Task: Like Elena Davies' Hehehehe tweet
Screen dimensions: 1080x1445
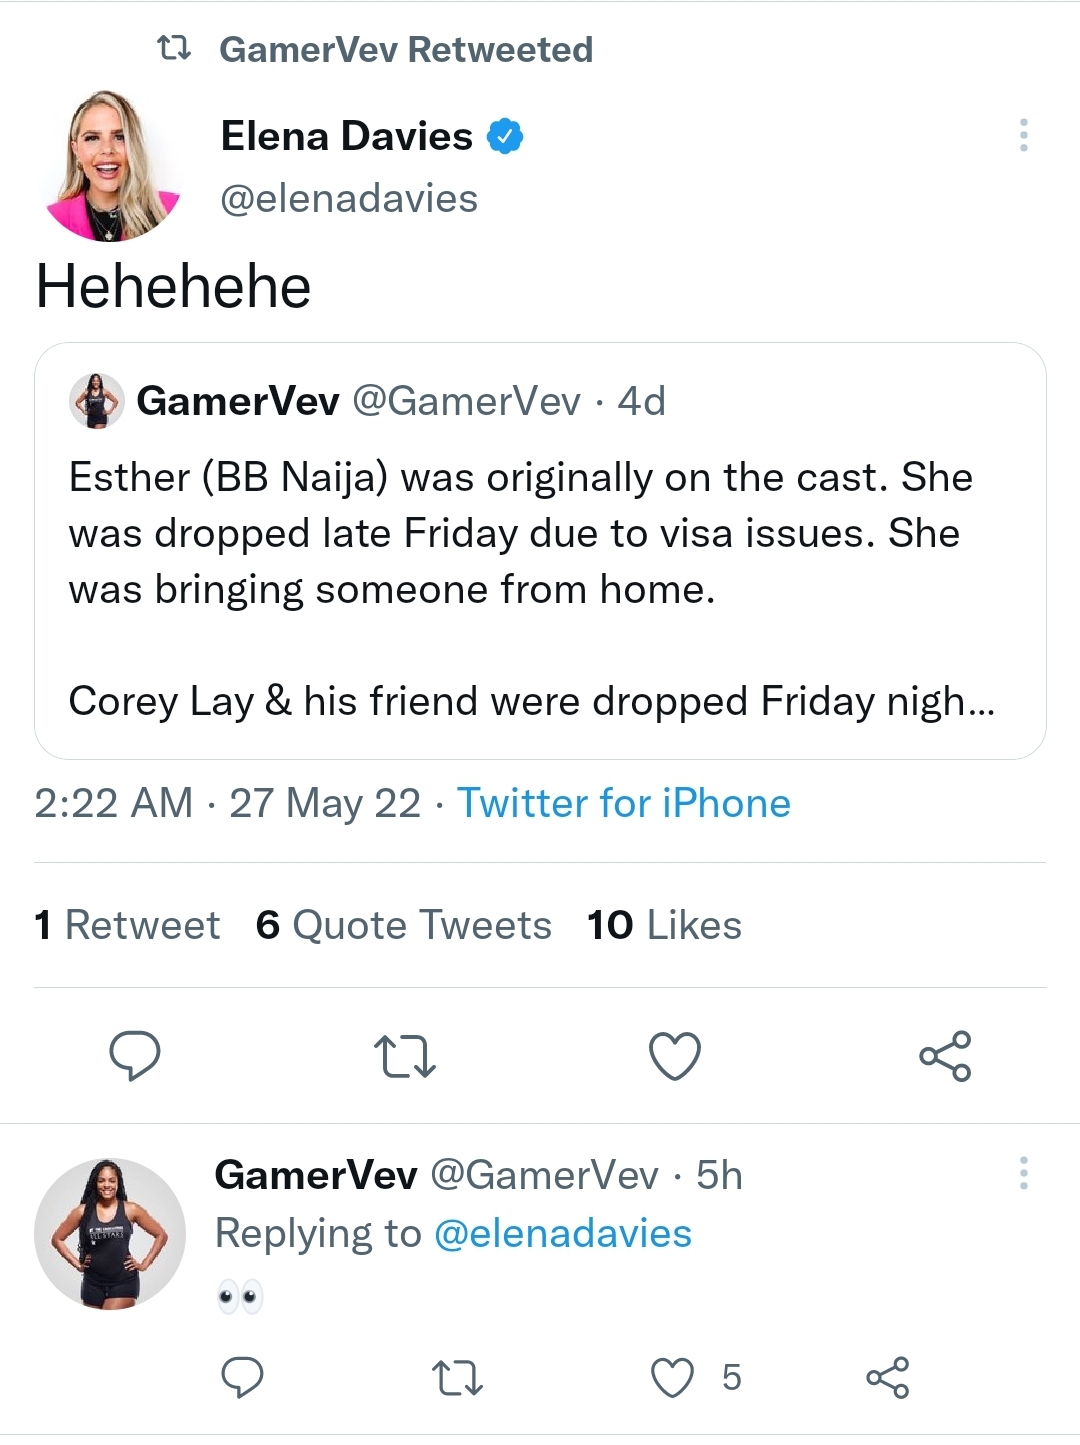Action: (x=675, y=1056)
